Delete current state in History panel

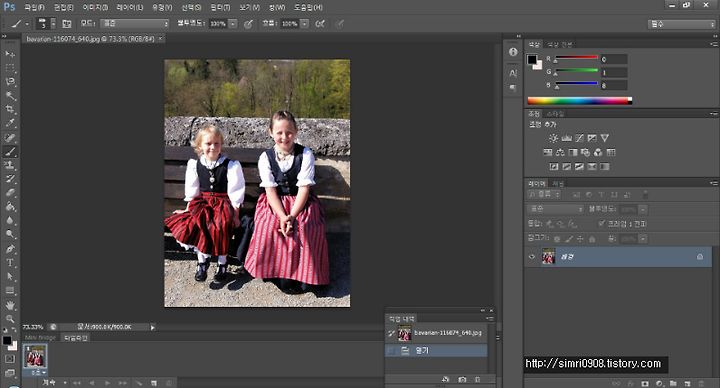(478, 379)
